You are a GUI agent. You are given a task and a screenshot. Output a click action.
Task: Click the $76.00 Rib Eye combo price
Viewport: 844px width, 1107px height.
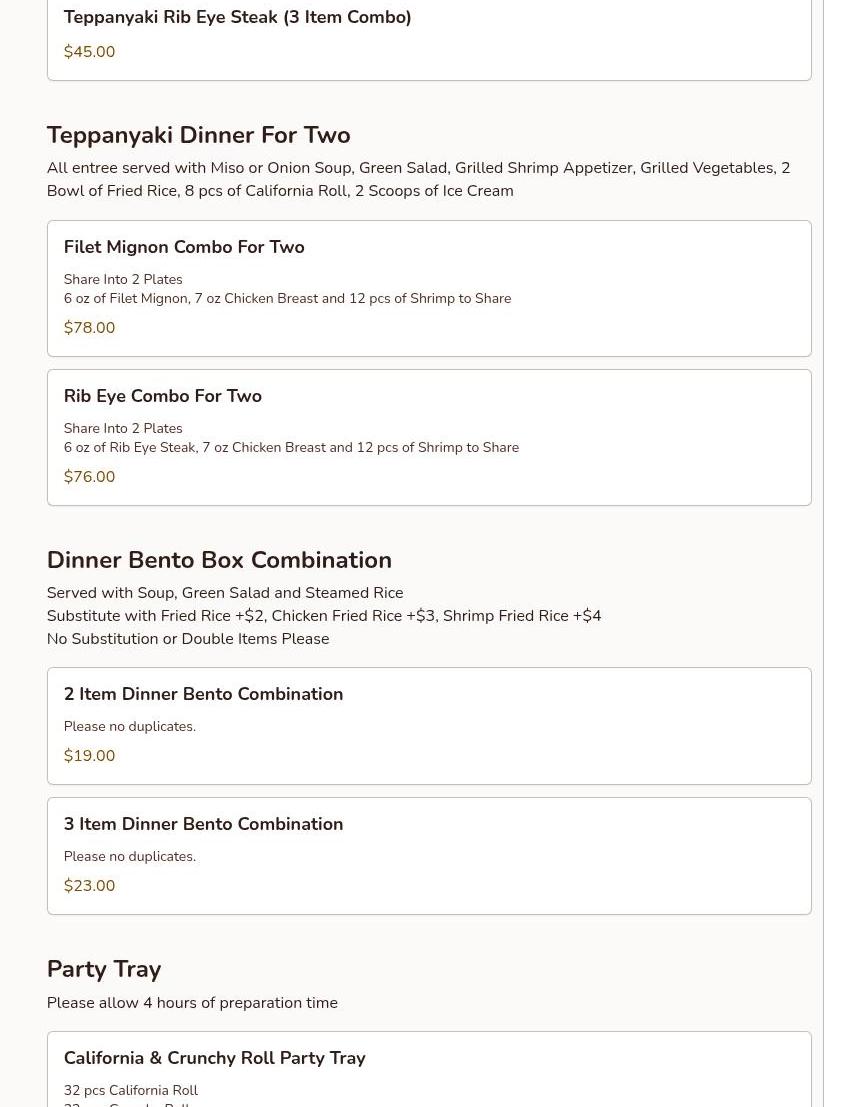pyautogui.click(x=89, y=477)
